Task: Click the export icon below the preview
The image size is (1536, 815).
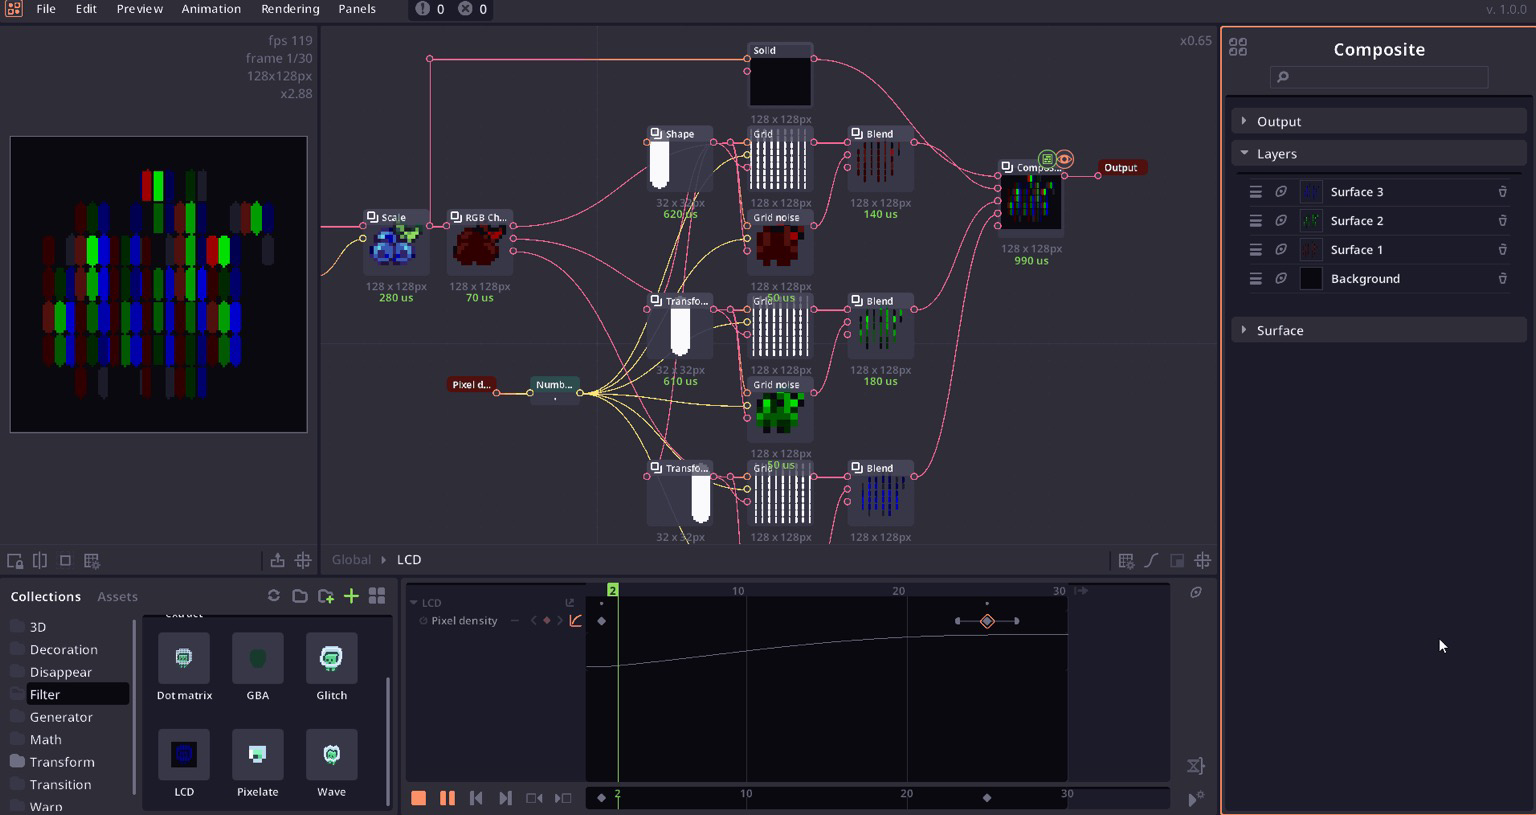Action: point(277,561)
